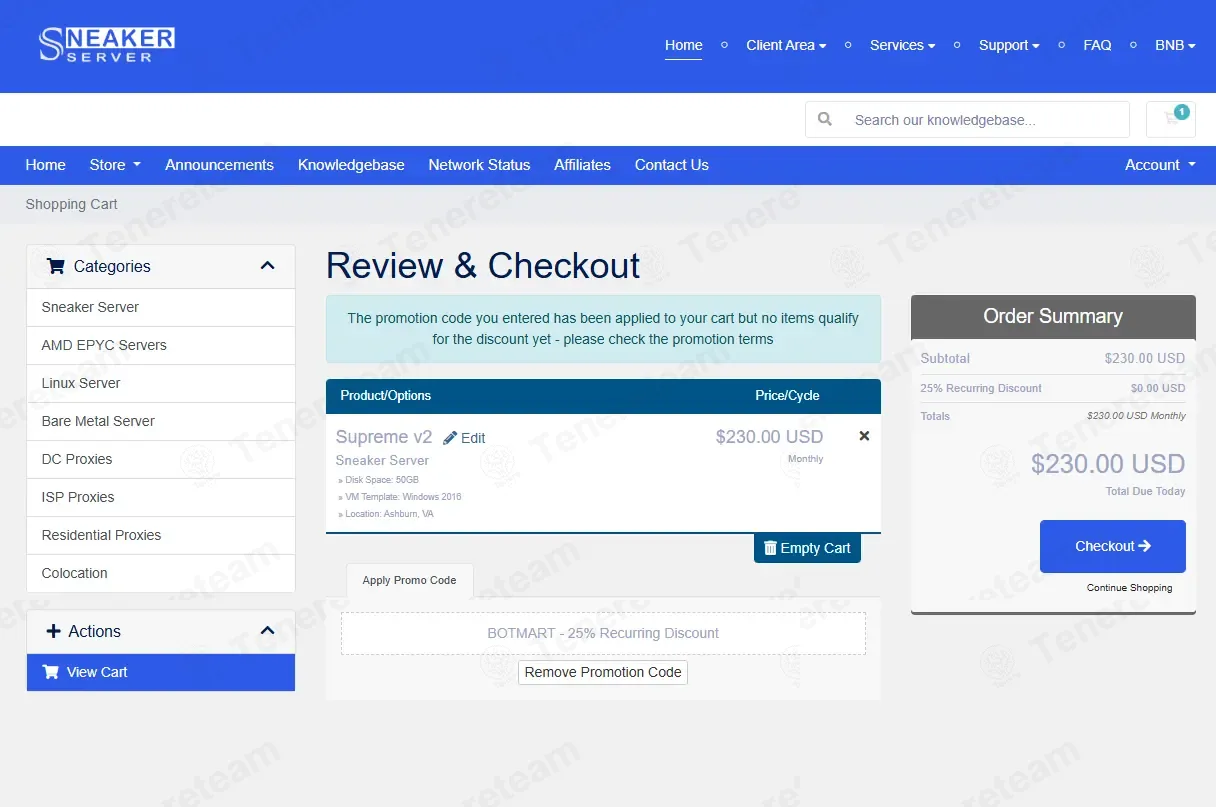Click the $230.00 USD Total Due Today amount
The image size is (1216, 807).
(1108, 464)
